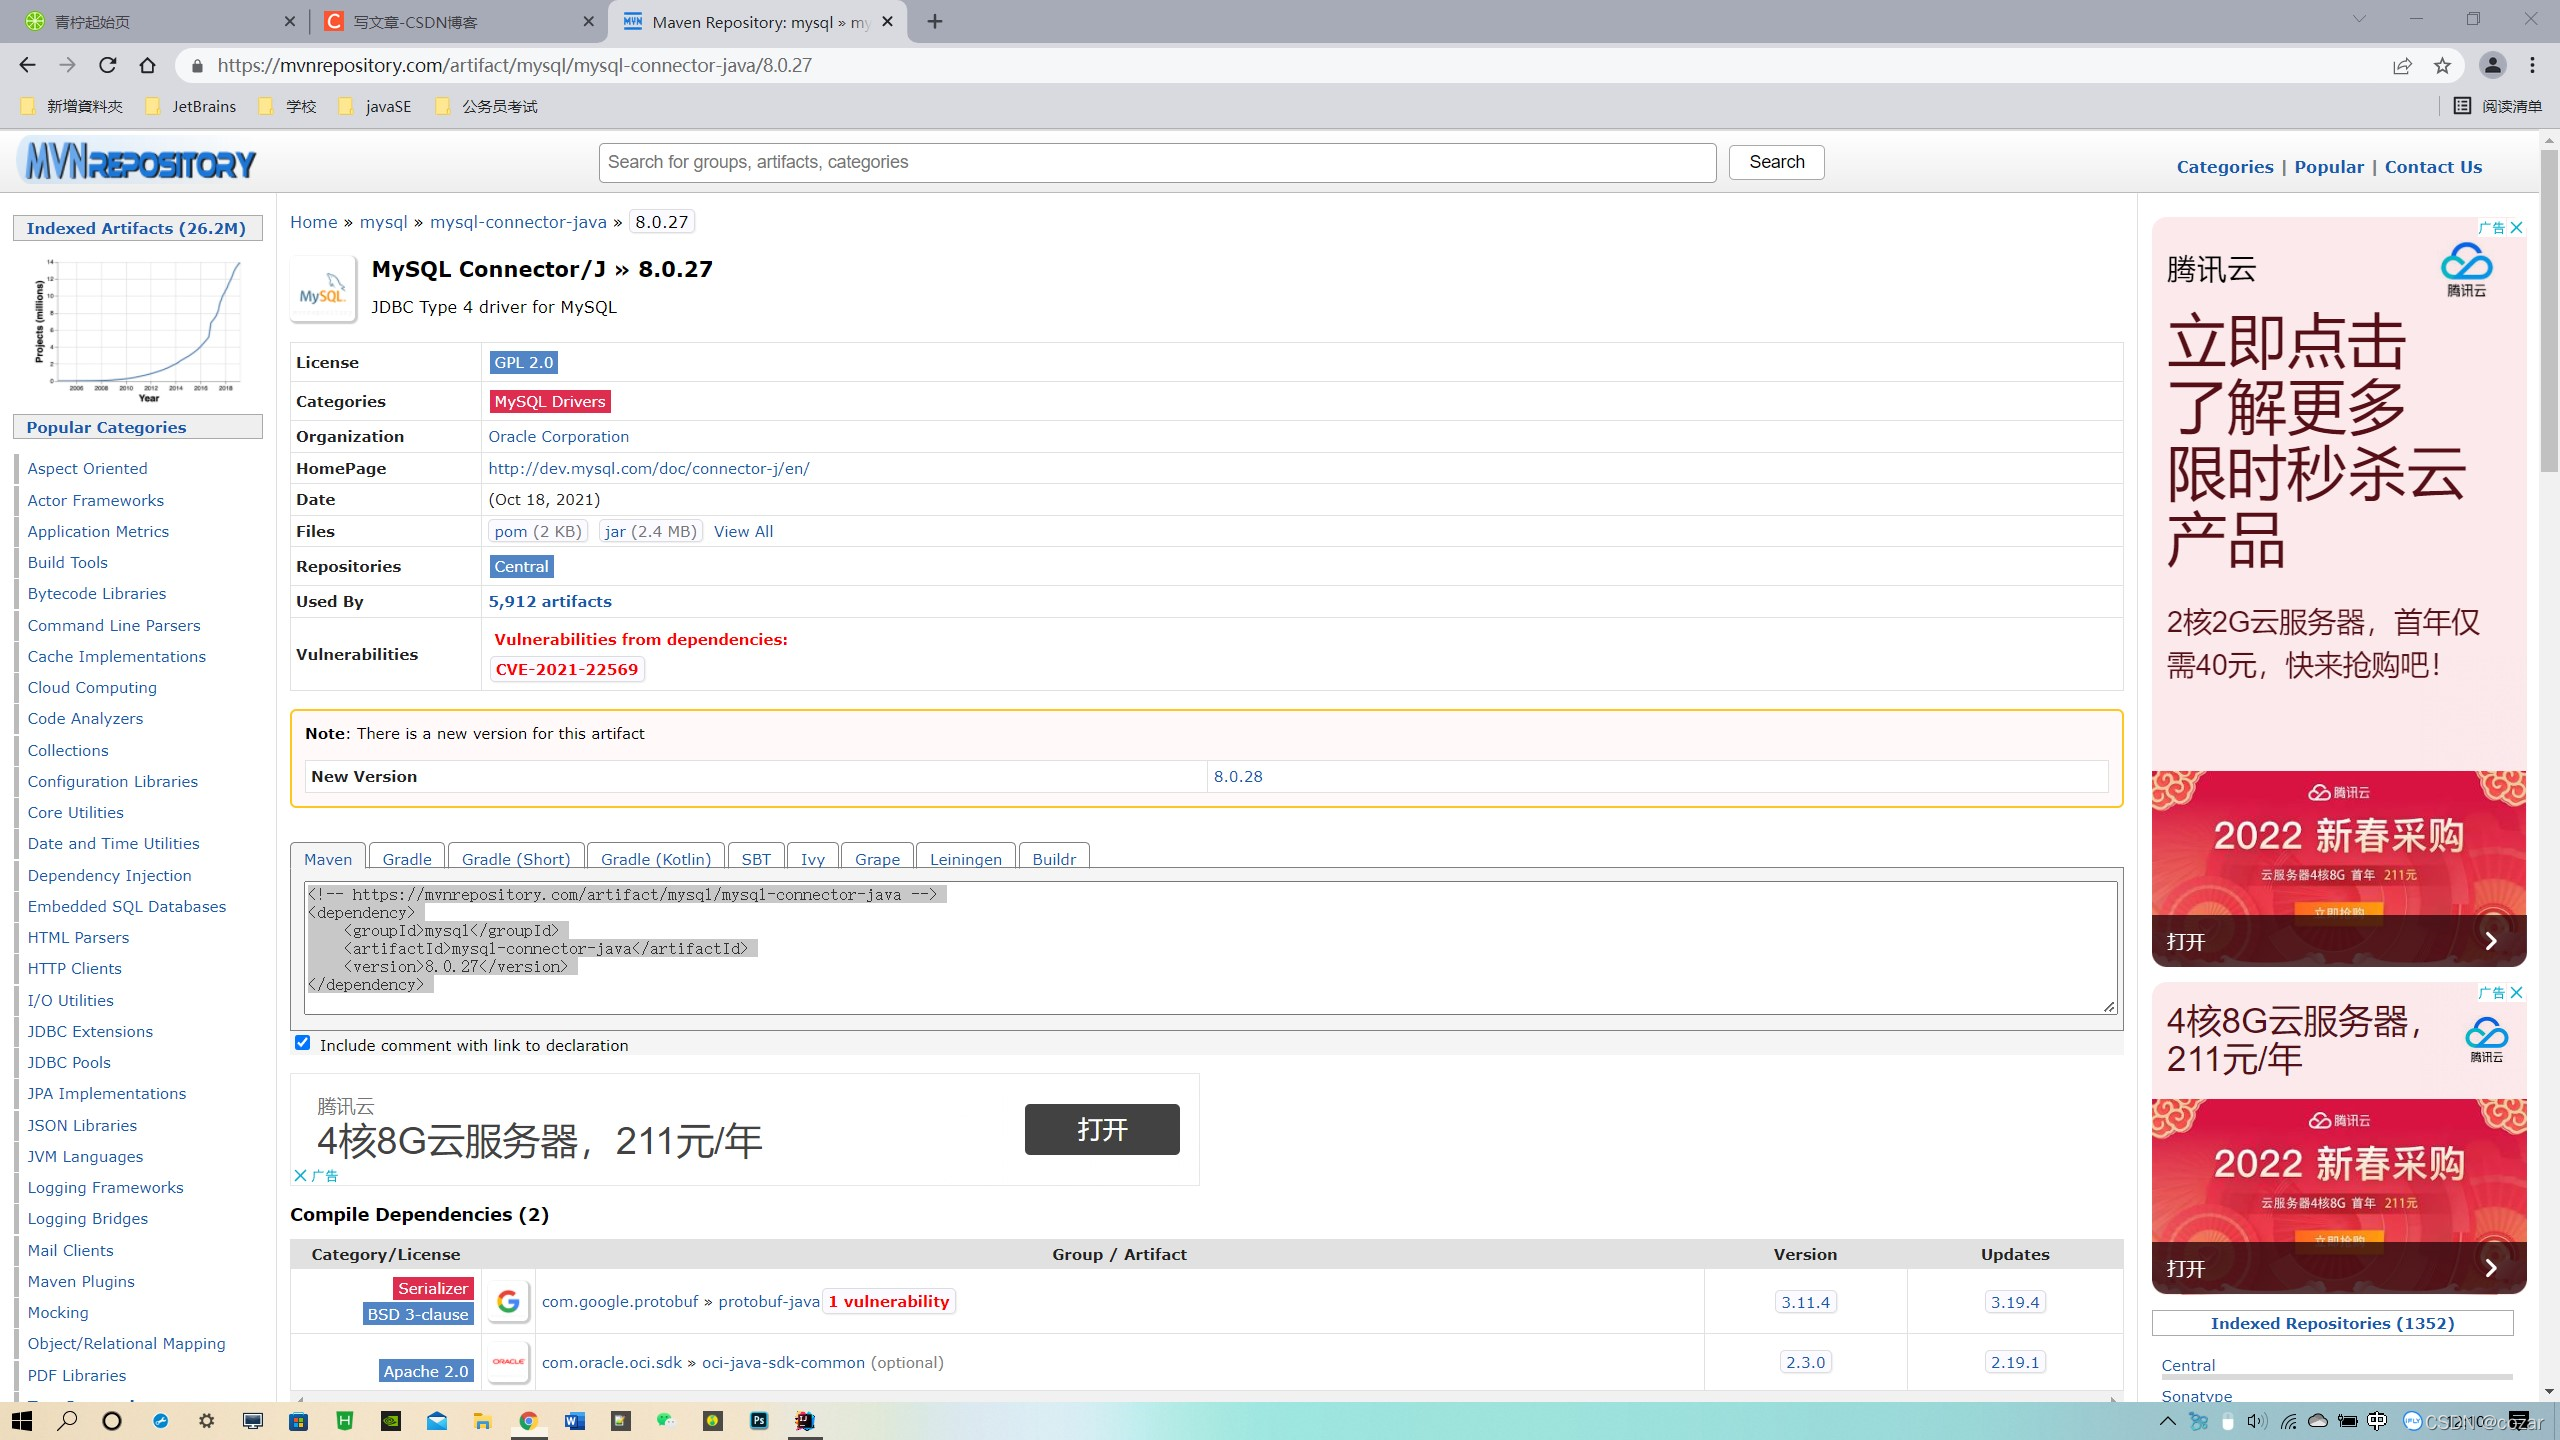The image size is (2560, 1440).
Task: Click the page vertical scrollbar
Action: [2549, 310]
